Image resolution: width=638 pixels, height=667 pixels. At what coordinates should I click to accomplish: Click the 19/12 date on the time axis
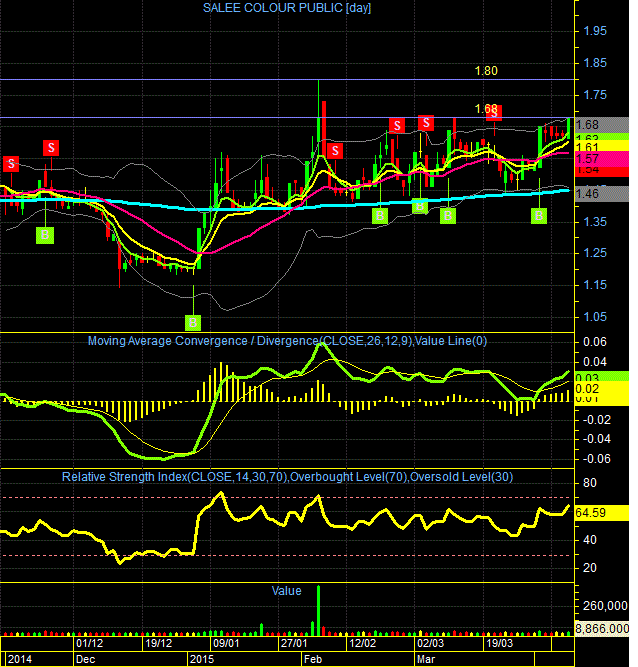pos(159,643)
